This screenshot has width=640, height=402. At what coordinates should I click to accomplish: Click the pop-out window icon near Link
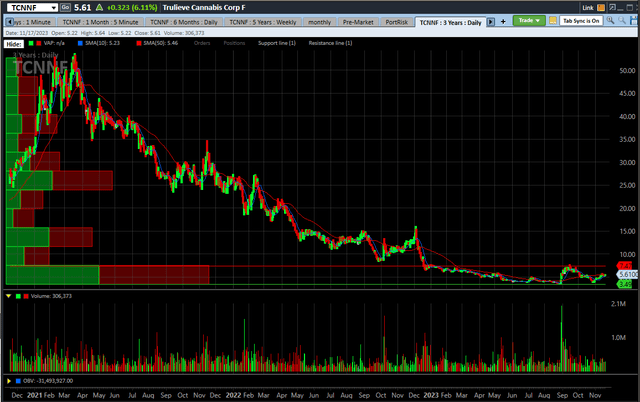[x=612, y=6]
